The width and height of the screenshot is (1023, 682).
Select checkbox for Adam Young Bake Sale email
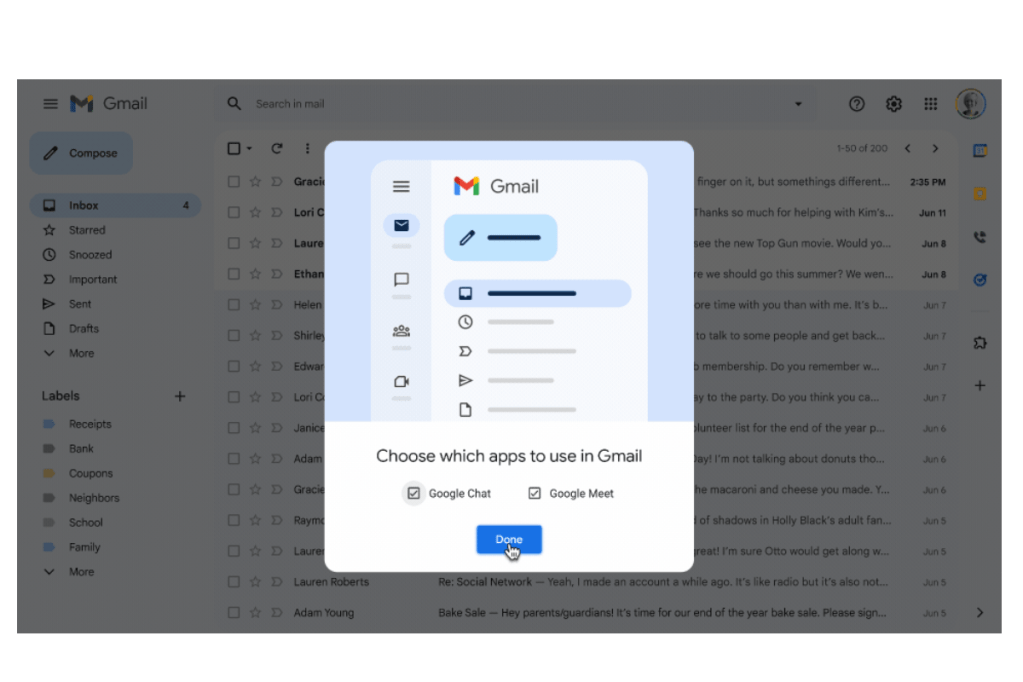234,613
